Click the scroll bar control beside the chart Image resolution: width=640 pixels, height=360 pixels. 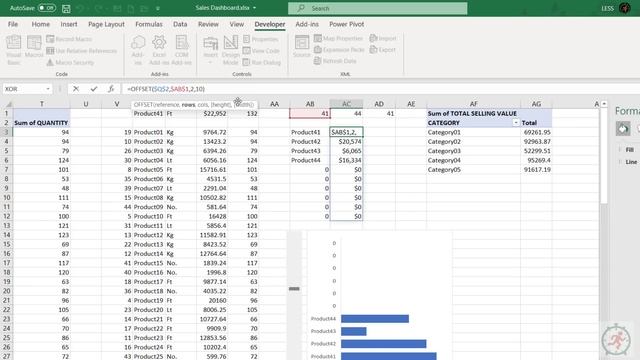tap(294, 288)
